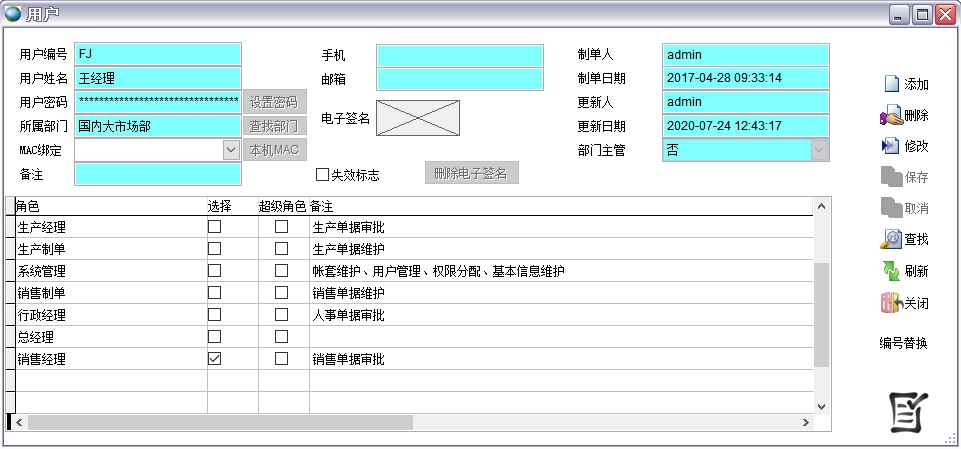
Task: Click into the 手机 input field
Action: 459,55
